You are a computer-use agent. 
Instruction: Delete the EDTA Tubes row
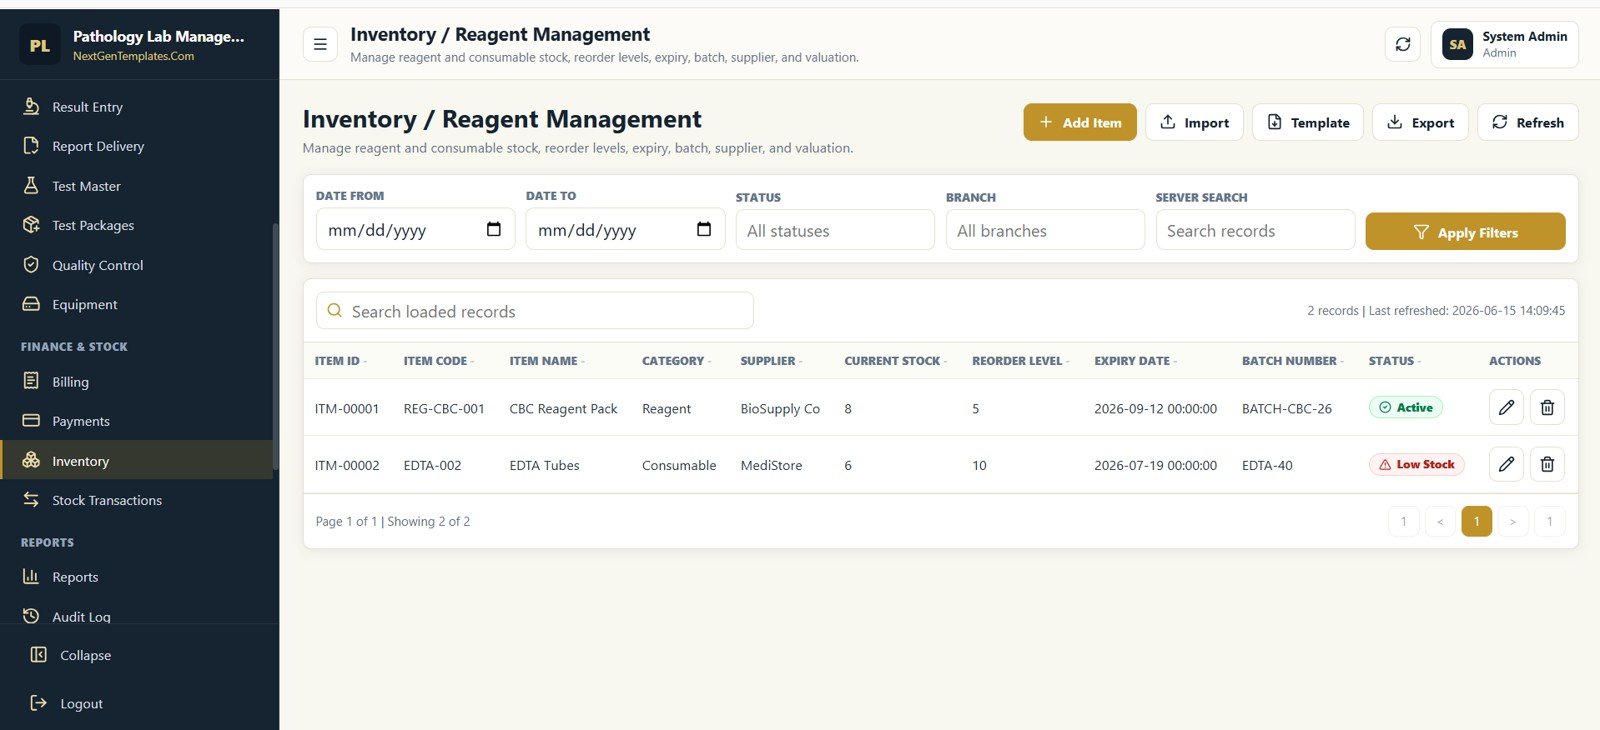[x=1547, y=464]
